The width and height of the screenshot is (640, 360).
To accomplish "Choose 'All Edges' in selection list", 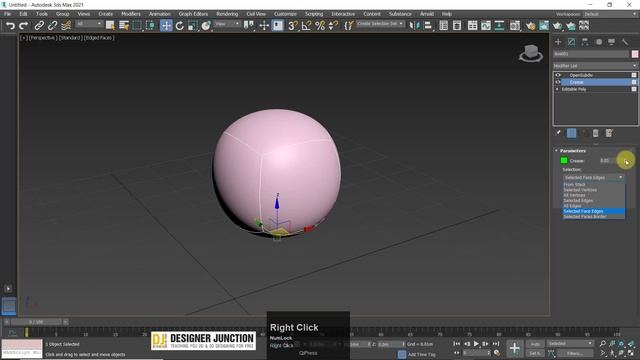I will point(593,206).
